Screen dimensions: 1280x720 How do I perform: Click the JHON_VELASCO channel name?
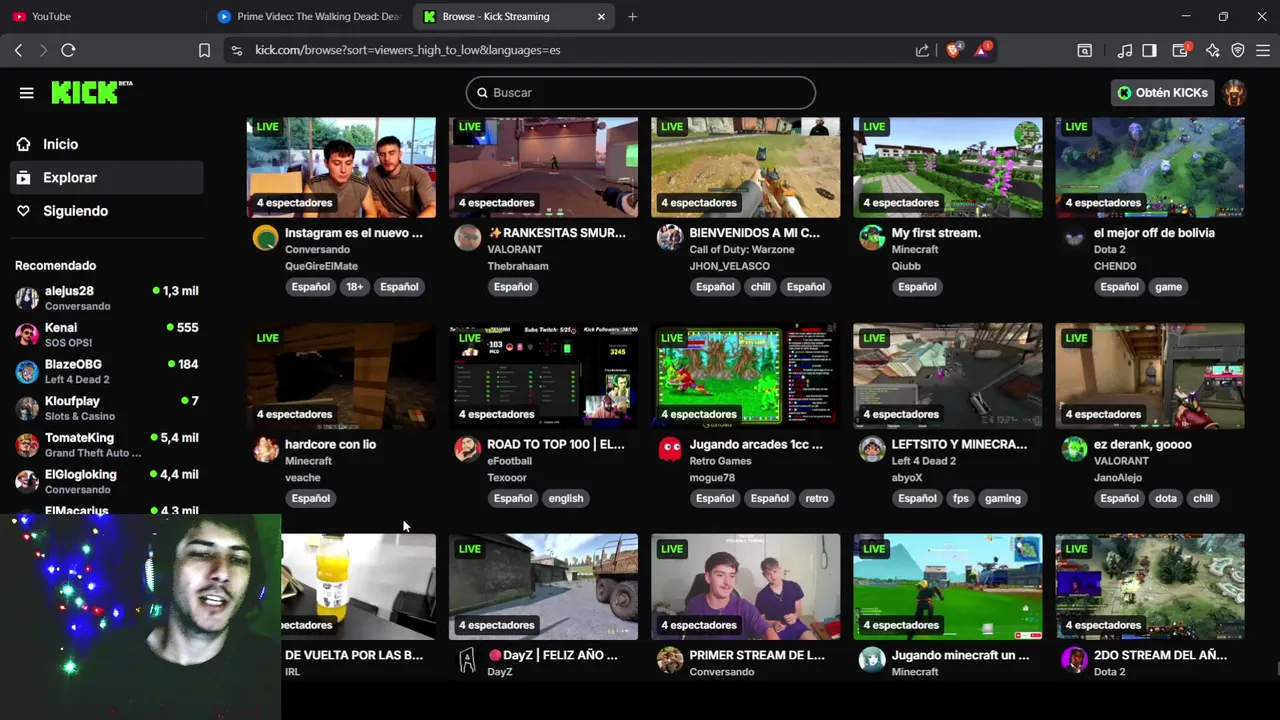[730, 266]
